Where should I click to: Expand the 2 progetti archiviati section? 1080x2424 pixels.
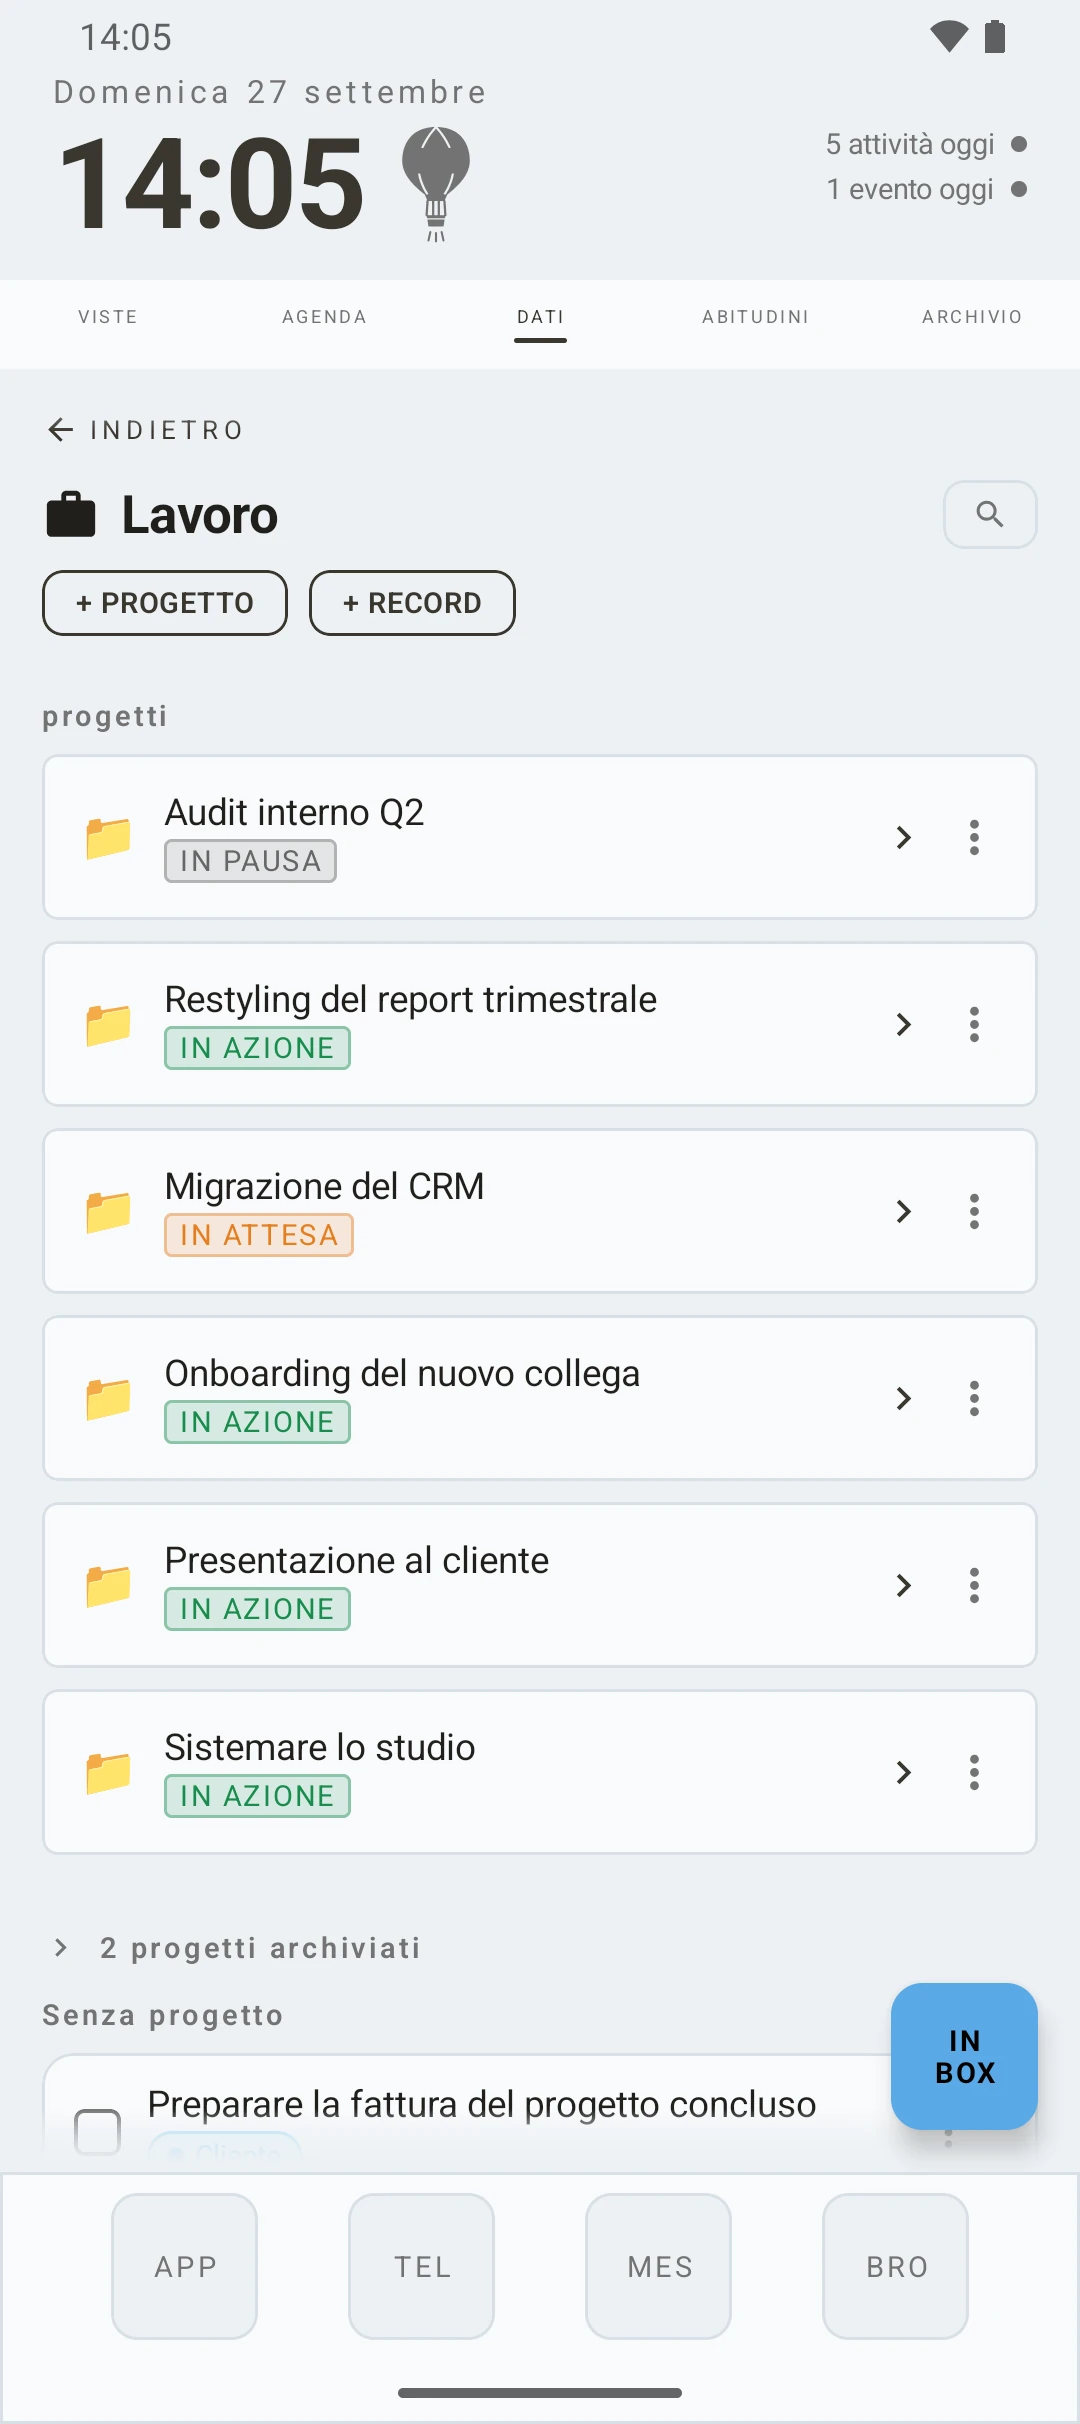pos(237,1947)
